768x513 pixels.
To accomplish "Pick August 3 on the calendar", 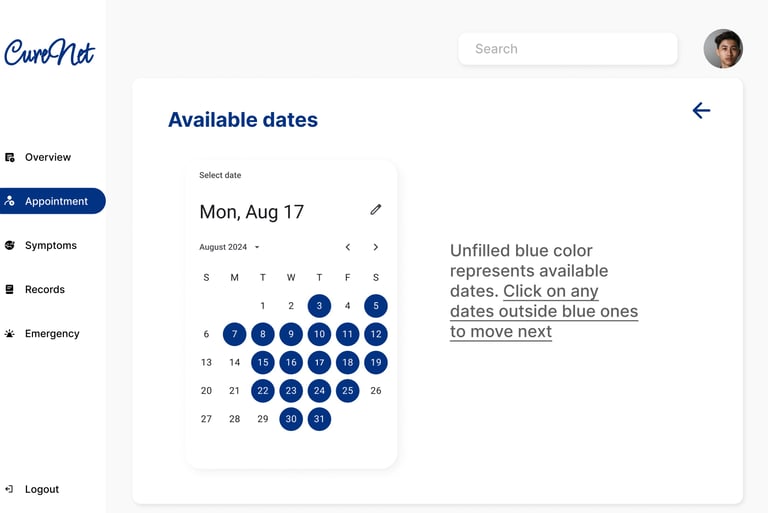I will click(x=319, y=306).
